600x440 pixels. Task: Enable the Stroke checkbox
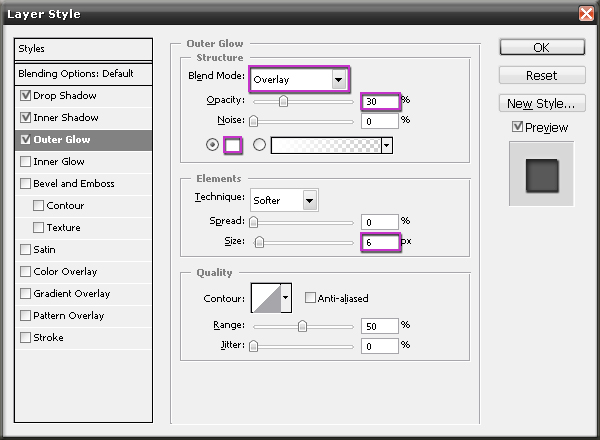click(x=25, y=337)
